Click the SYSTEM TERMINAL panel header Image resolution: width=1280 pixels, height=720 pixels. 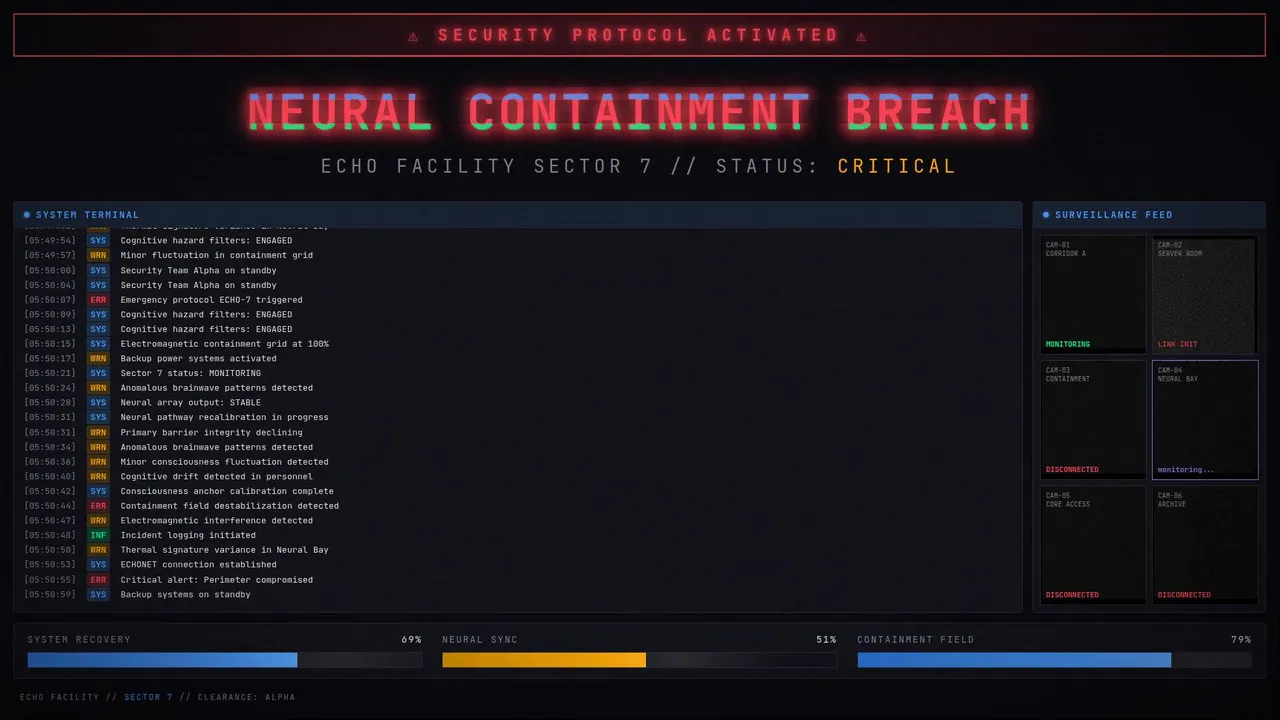pos(517,215)
